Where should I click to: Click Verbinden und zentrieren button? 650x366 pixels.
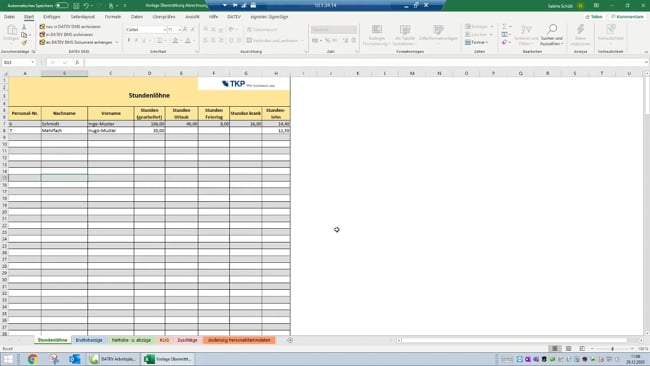[273, 41]
